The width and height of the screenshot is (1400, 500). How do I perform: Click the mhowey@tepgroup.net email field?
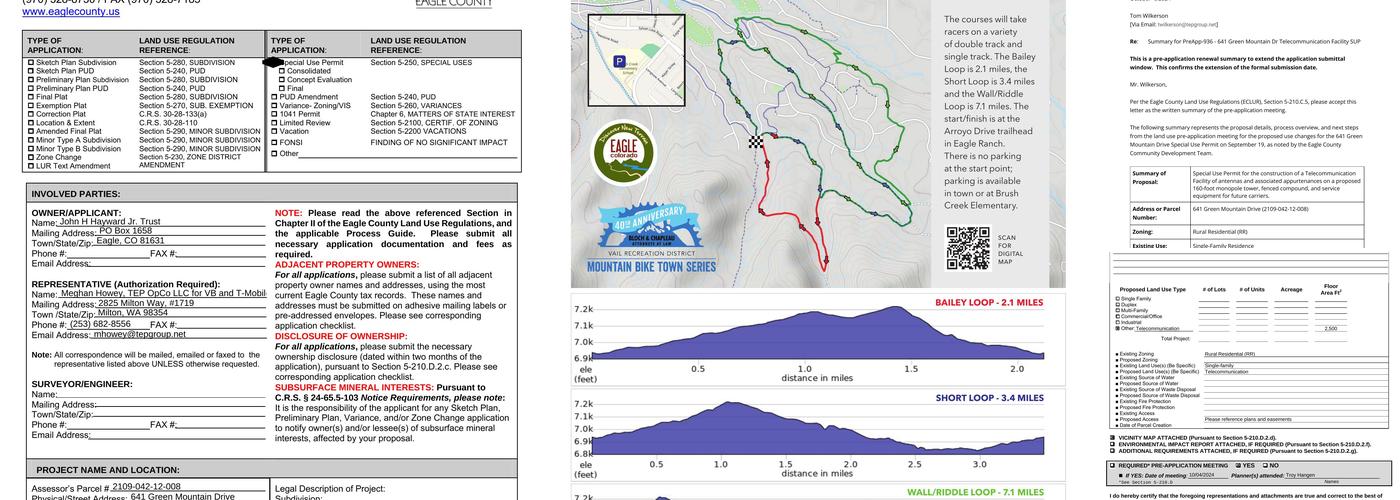178,335
